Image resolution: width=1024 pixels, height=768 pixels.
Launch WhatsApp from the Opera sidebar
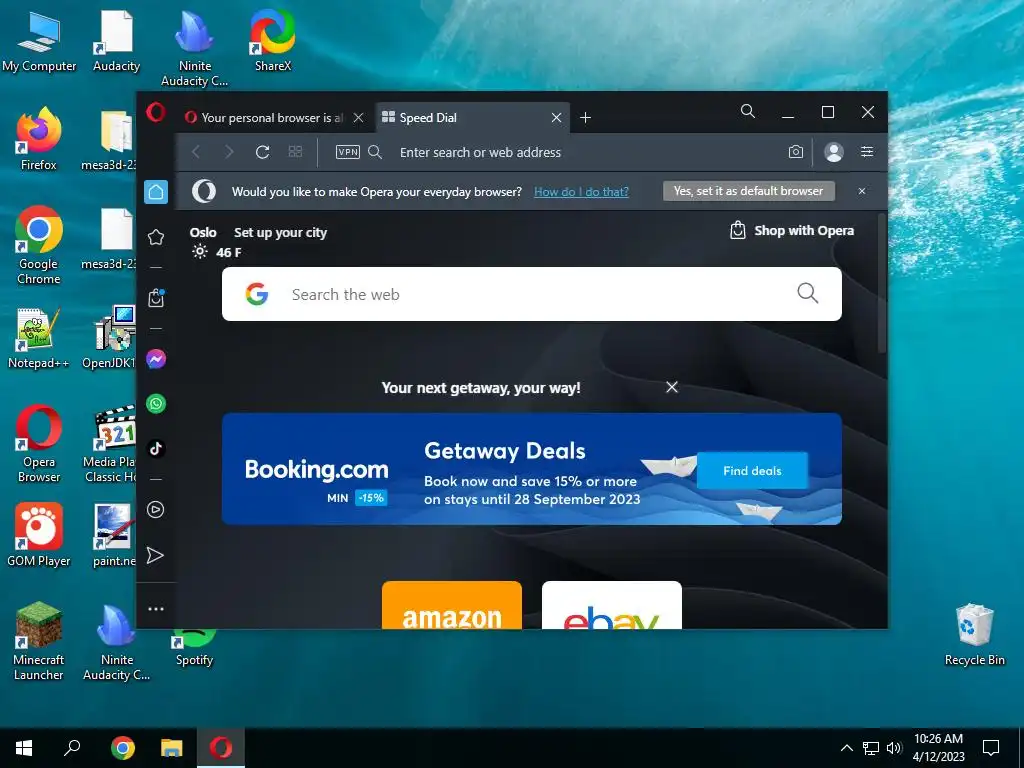[x=156, y=404]
